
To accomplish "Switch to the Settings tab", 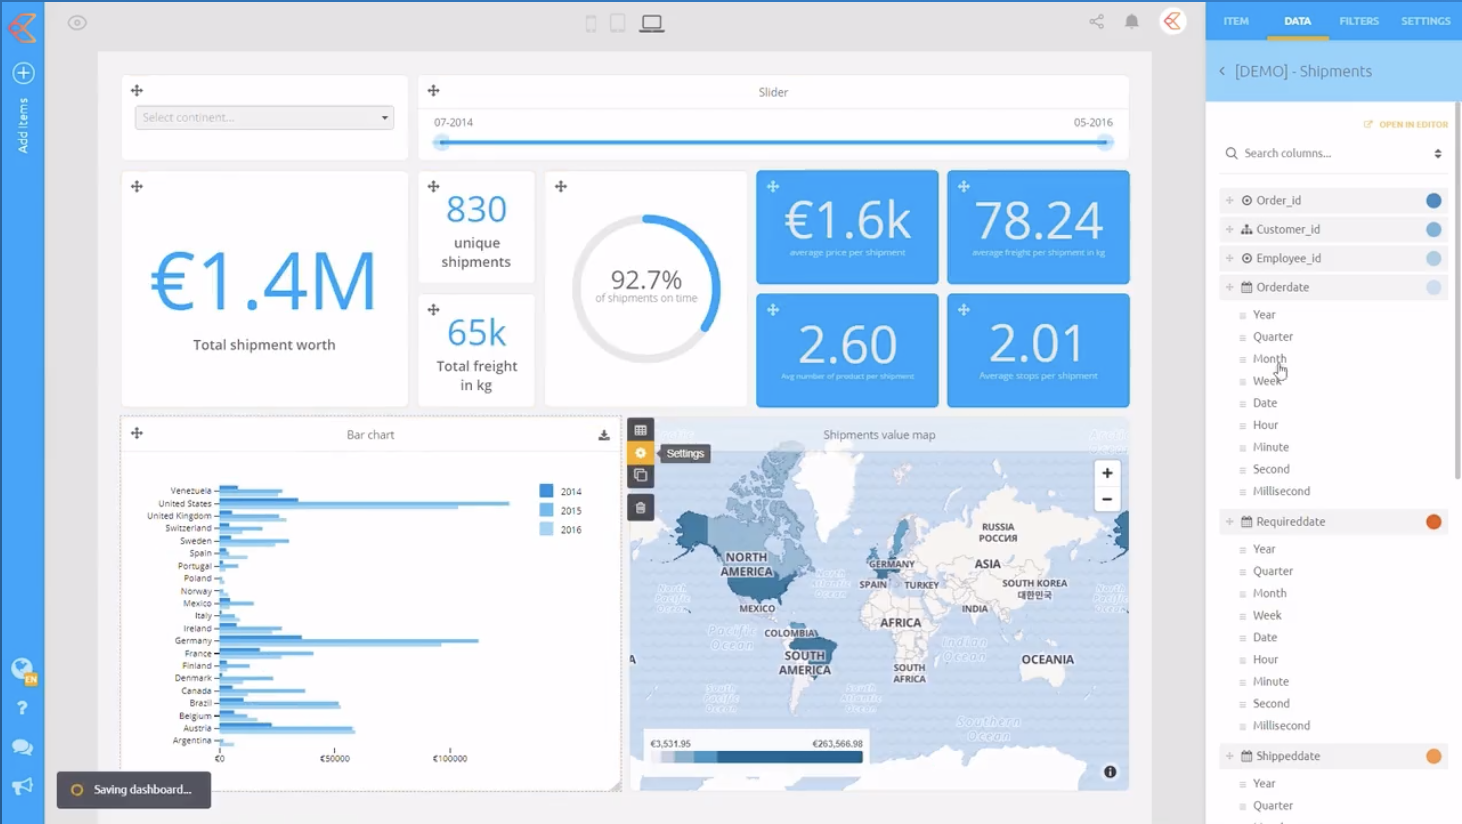I will (x=1425, y=21).
